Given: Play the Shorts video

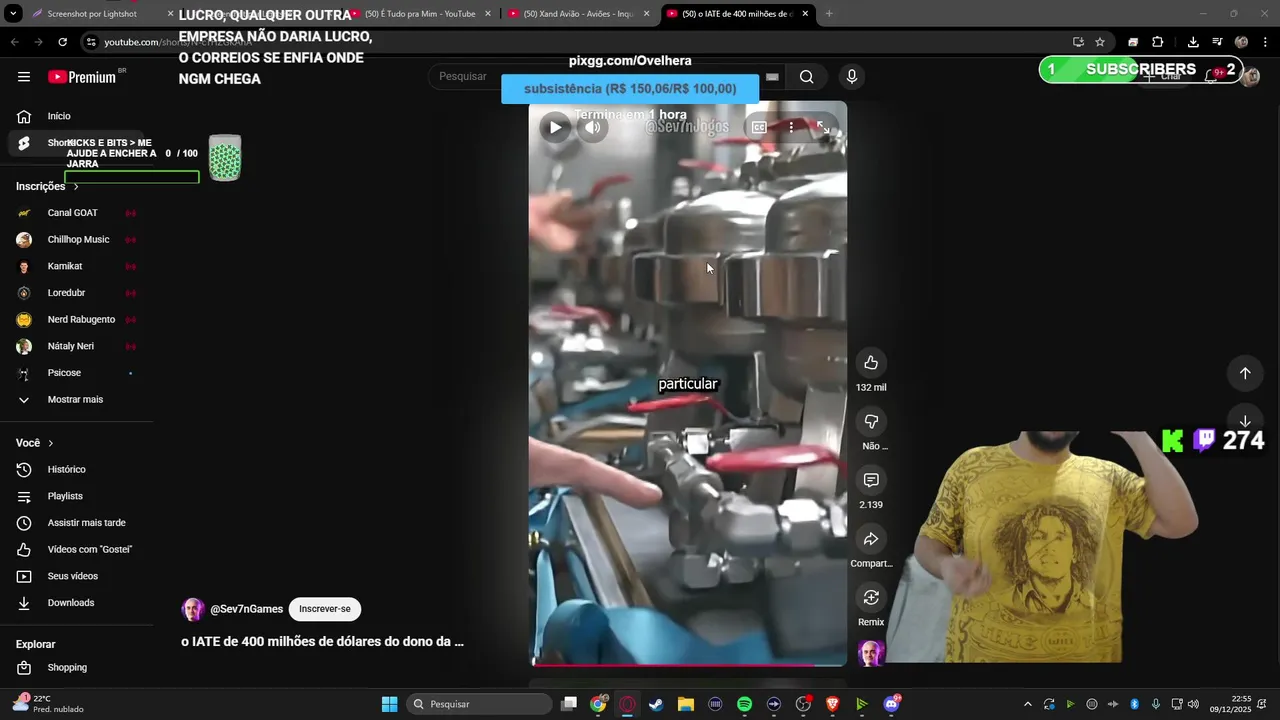Looking at the screenshot, I should [x=555, y=127].
